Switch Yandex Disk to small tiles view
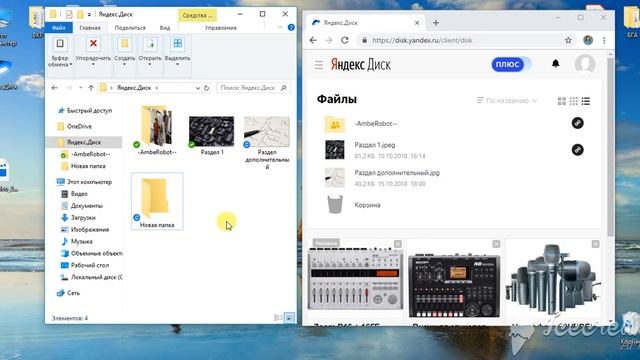The height and width of the screenshot is (360, 640). (x=573, y=101)
